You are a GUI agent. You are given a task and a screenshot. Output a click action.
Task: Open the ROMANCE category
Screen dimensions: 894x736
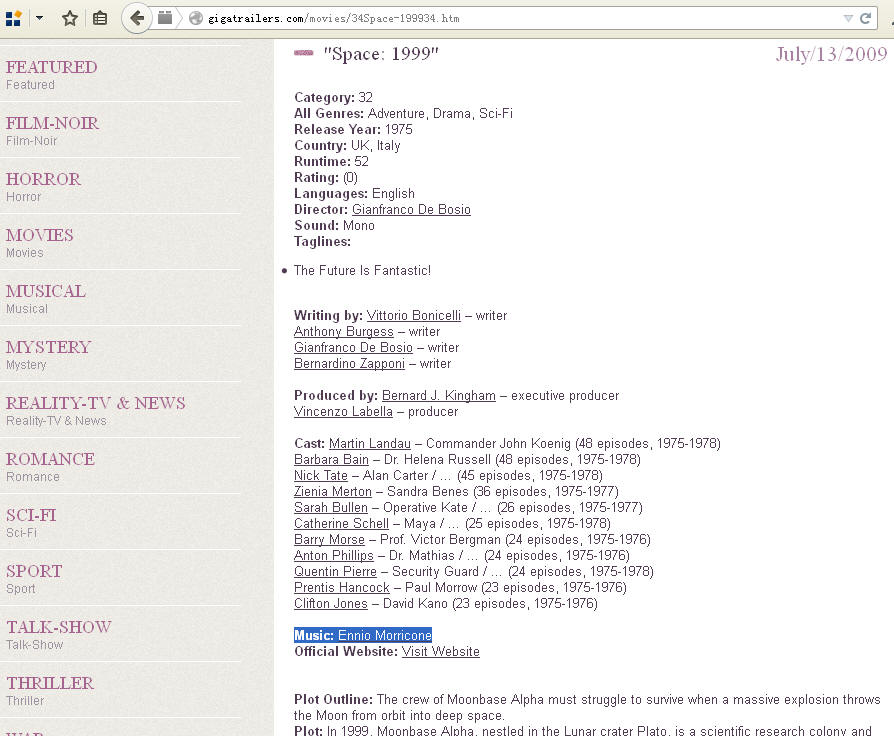[50, 459]
